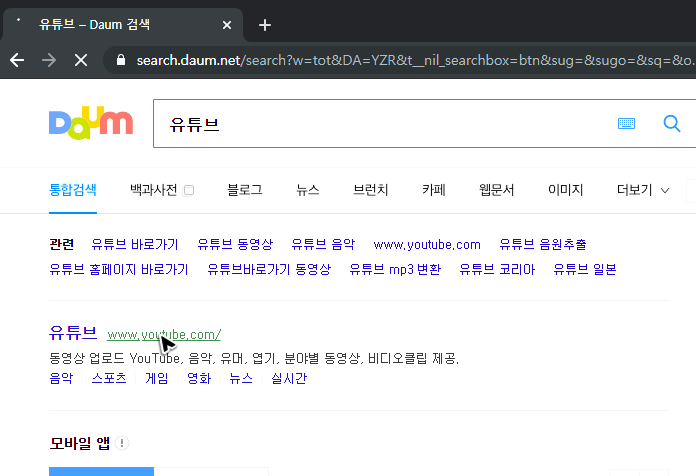Viewport: 696px width, 476px height.
Task: Click related search 유튜브 음원추출
Action: point(542,244)
